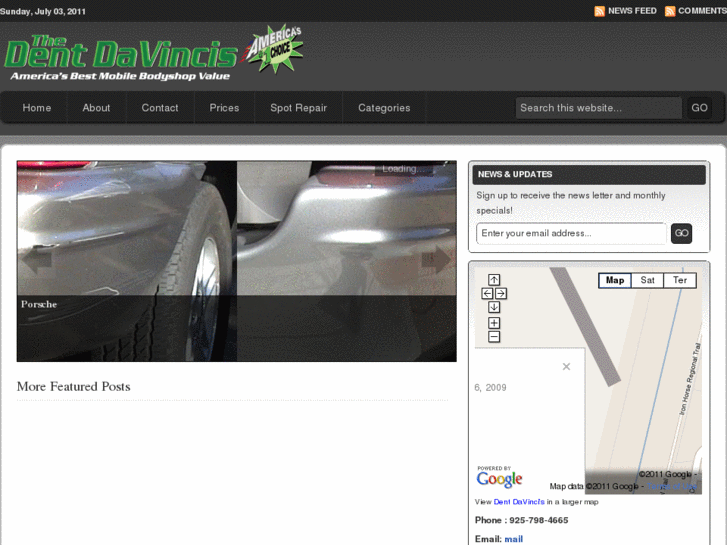Open Dent DaVinci's larger map link
The width and height of the screenshot is (727, 545).
pos(519,502)
